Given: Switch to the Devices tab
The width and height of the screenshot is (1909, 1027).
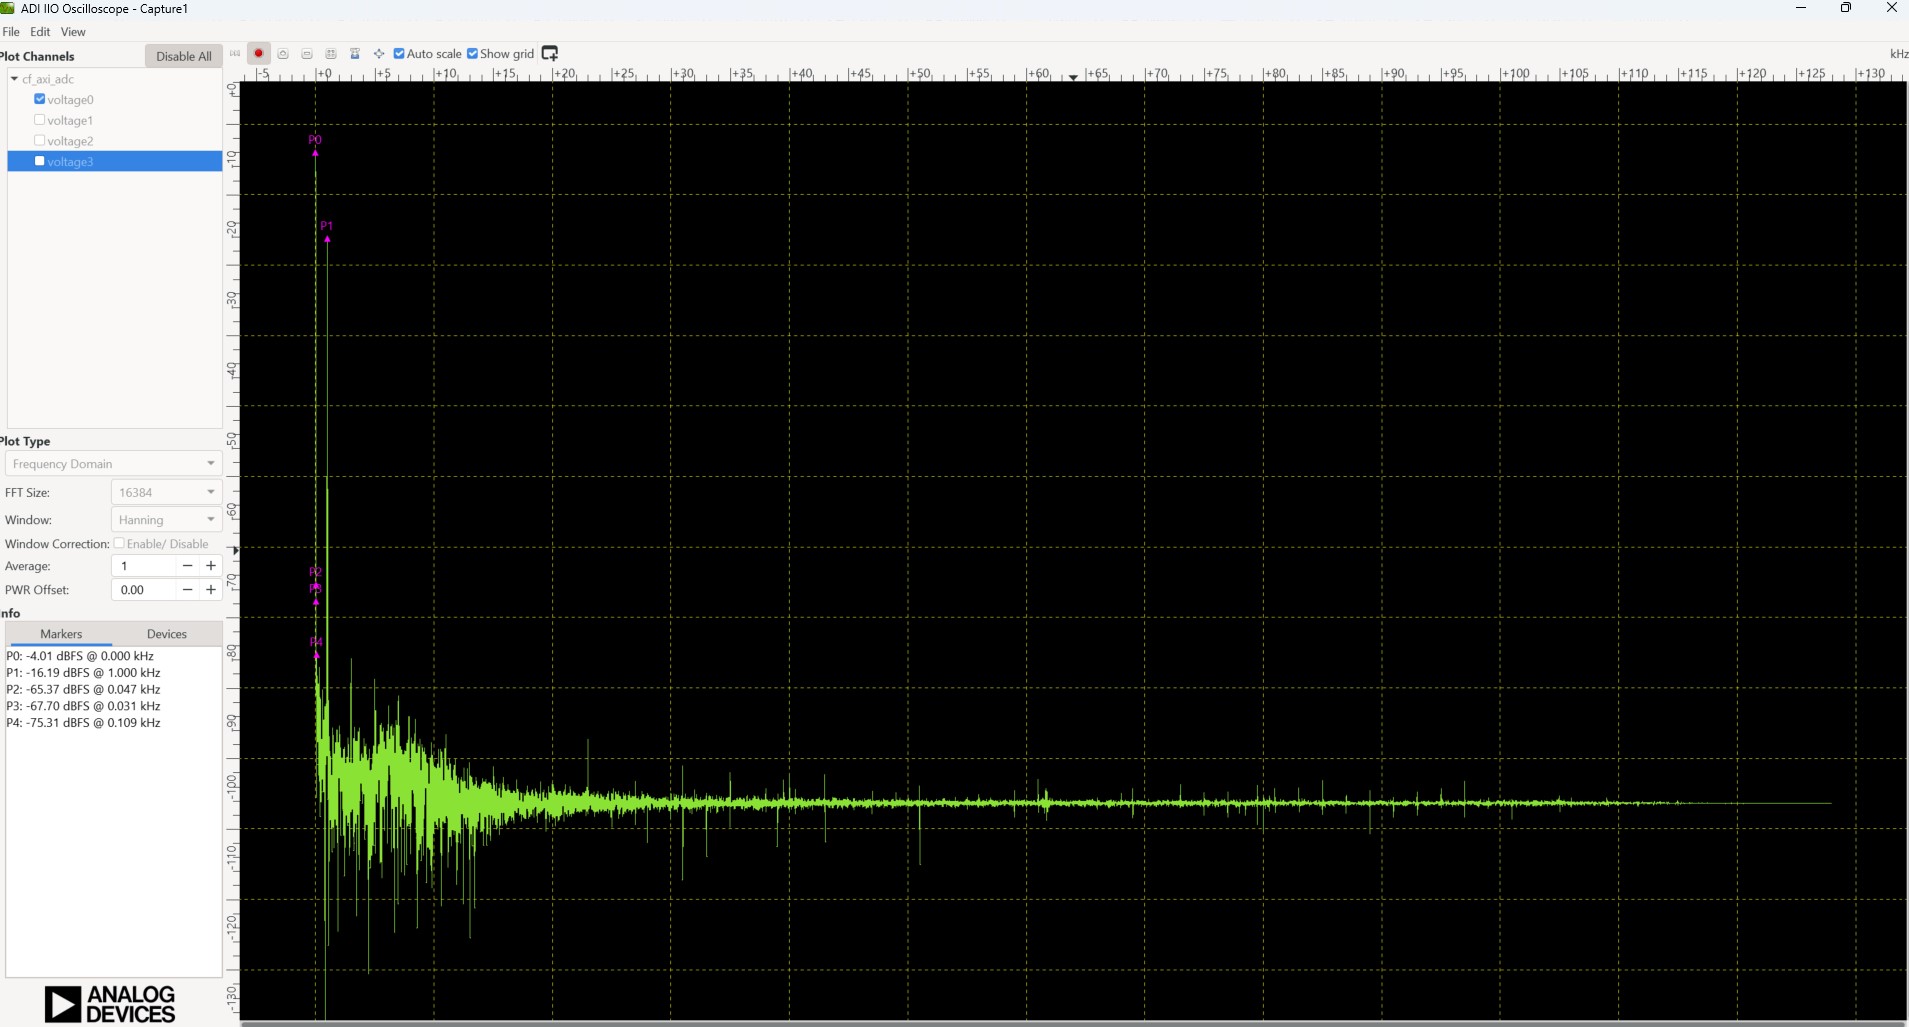Looking at the screenshot, I should [167, 634].
